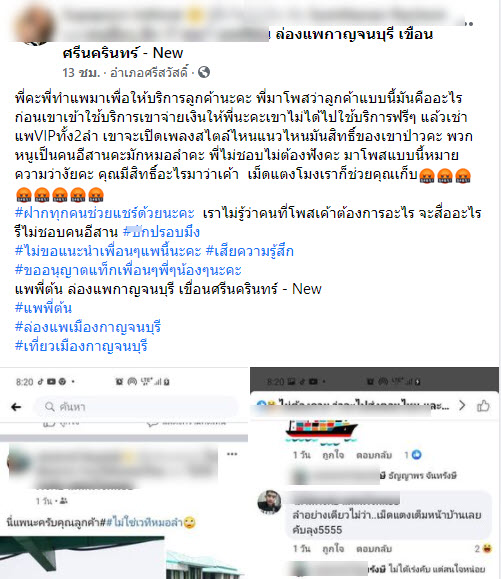Viewport: 501px width, 579px height.
Task: Click hashtag #ไม่ใช่เวทีหมอลำ in embedded post
Action: coord(144,522)
